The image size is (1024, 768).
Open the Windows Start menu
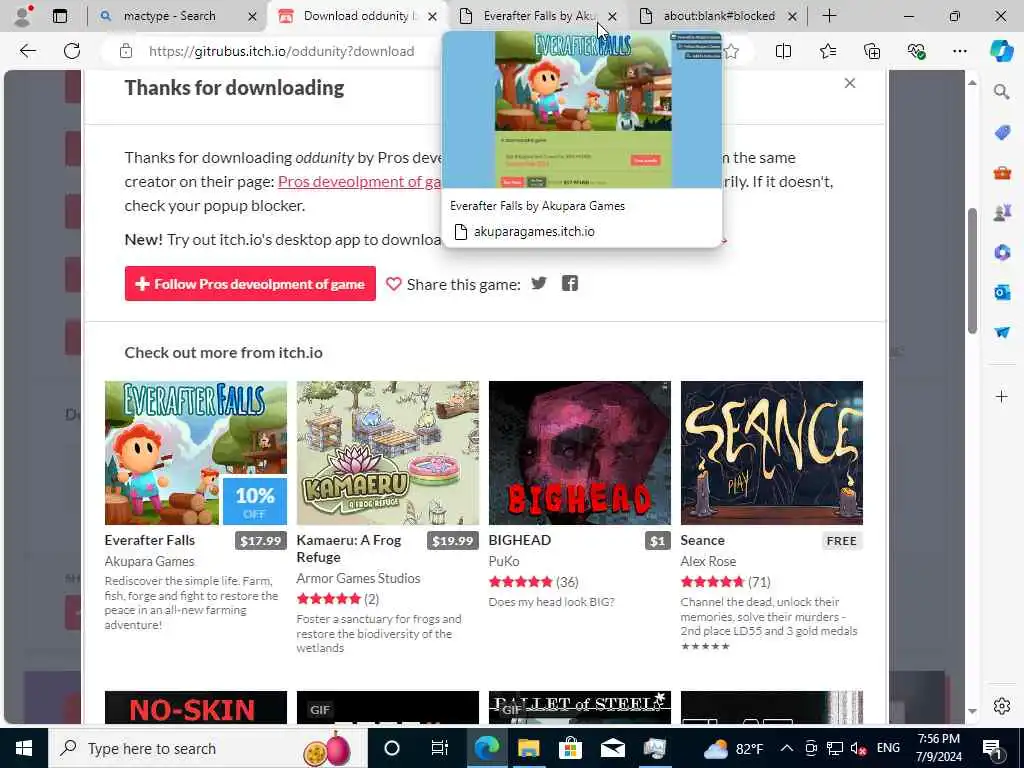pos(24,748)
